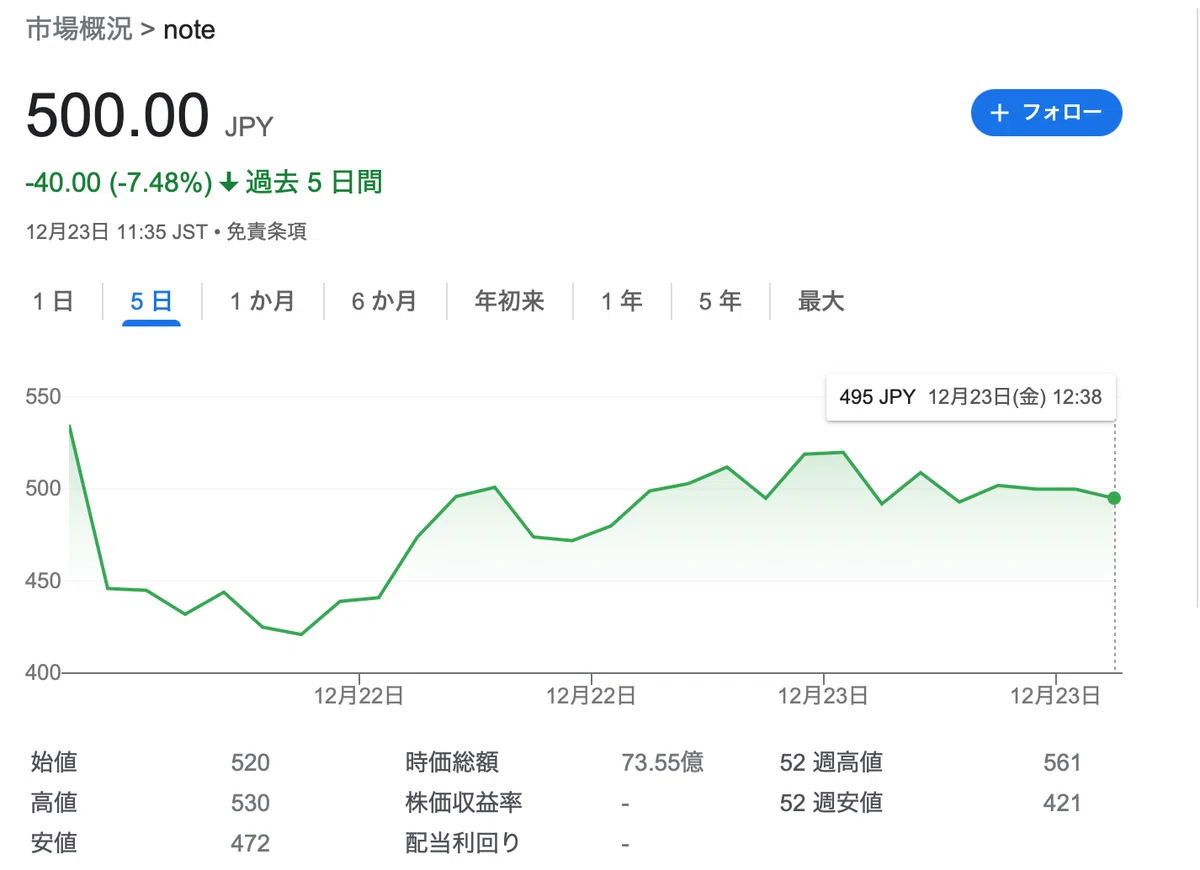This screenshot has width=1200, height=870.
Task: Click the plus icon in フォロー button
Action: pos(999,113)
